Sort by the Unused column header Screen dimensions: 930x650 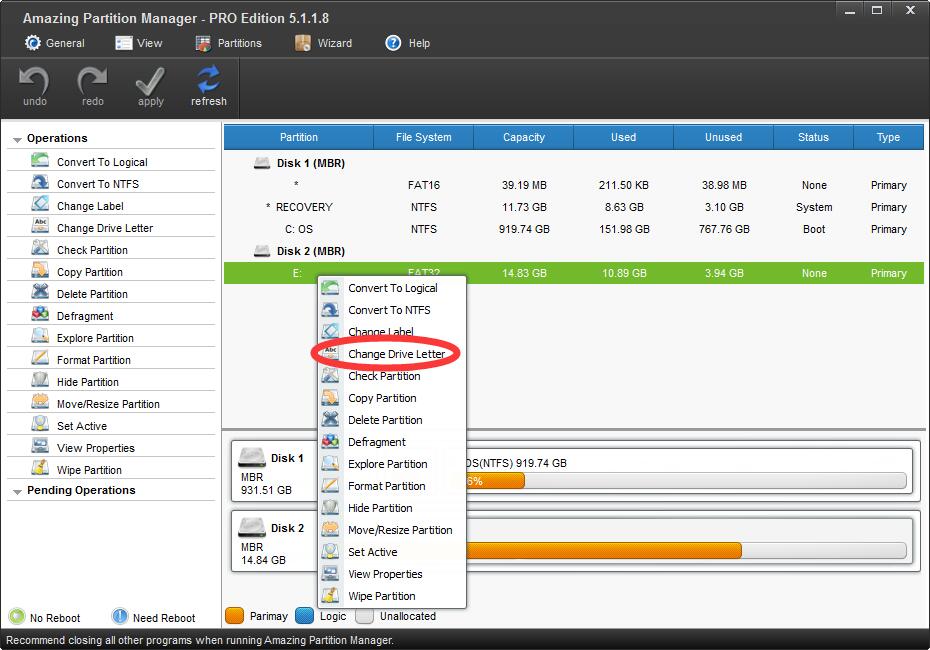point(723,137)
